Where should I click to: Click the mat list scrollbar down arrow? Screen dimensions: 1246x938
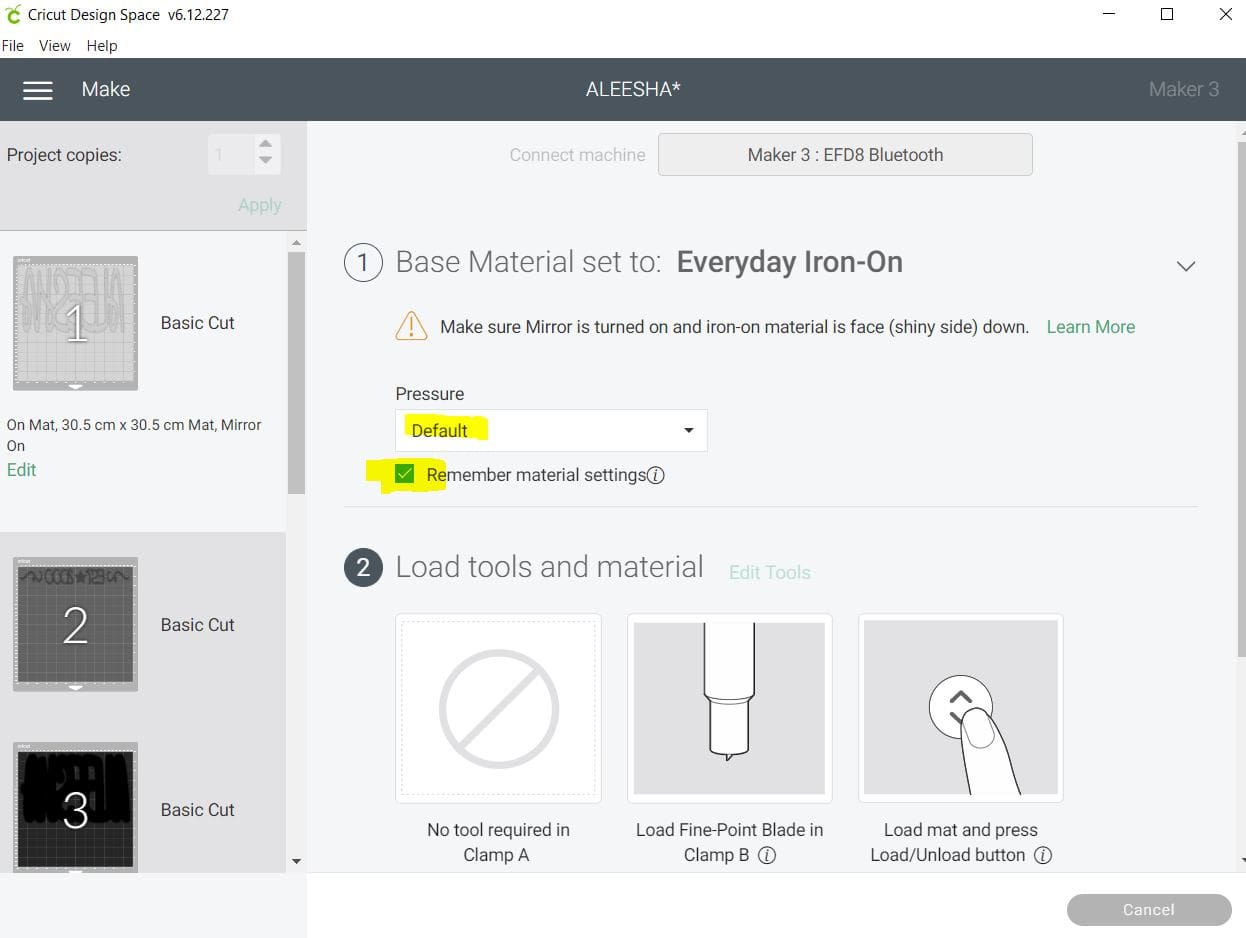click(296, 861)
